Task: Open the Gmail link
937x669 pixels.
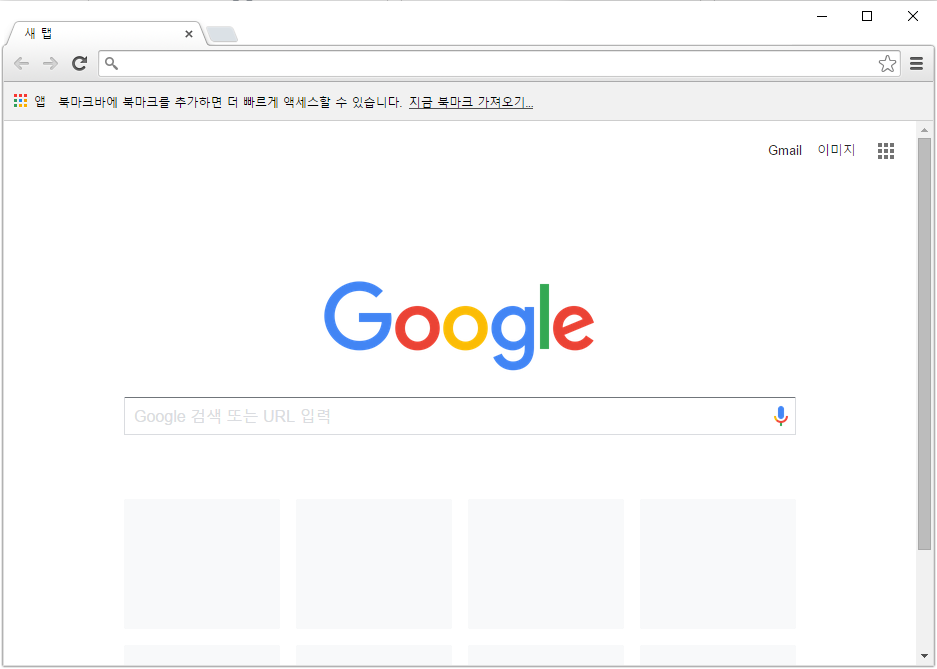Action: (785, 151)
